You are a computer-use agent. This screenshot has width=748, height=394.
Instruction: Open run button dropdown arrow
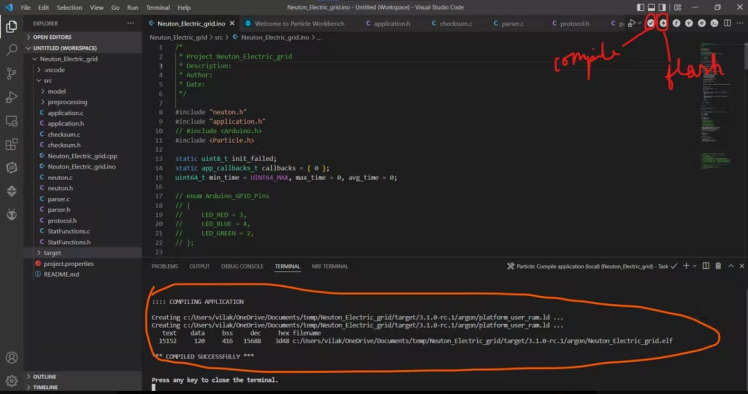pos(640,23)
